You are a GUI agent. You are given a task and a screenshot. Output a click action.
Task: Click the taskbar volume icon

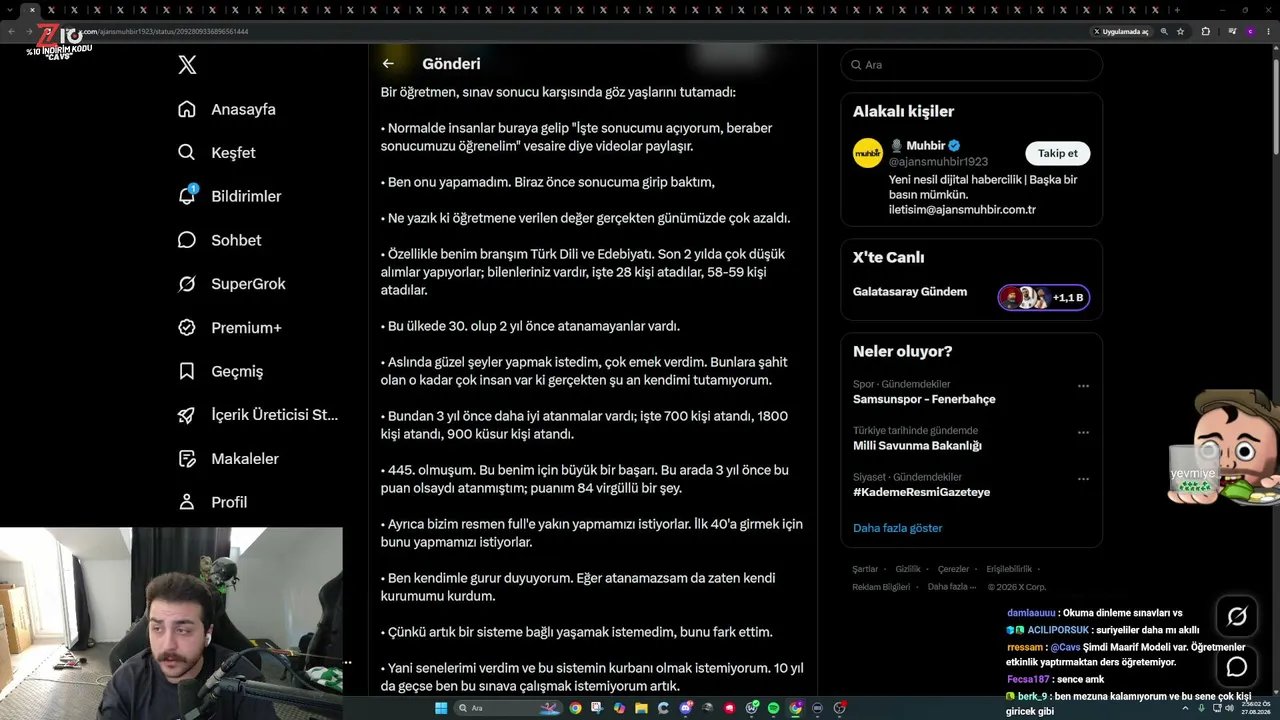tap(1230, 708)
